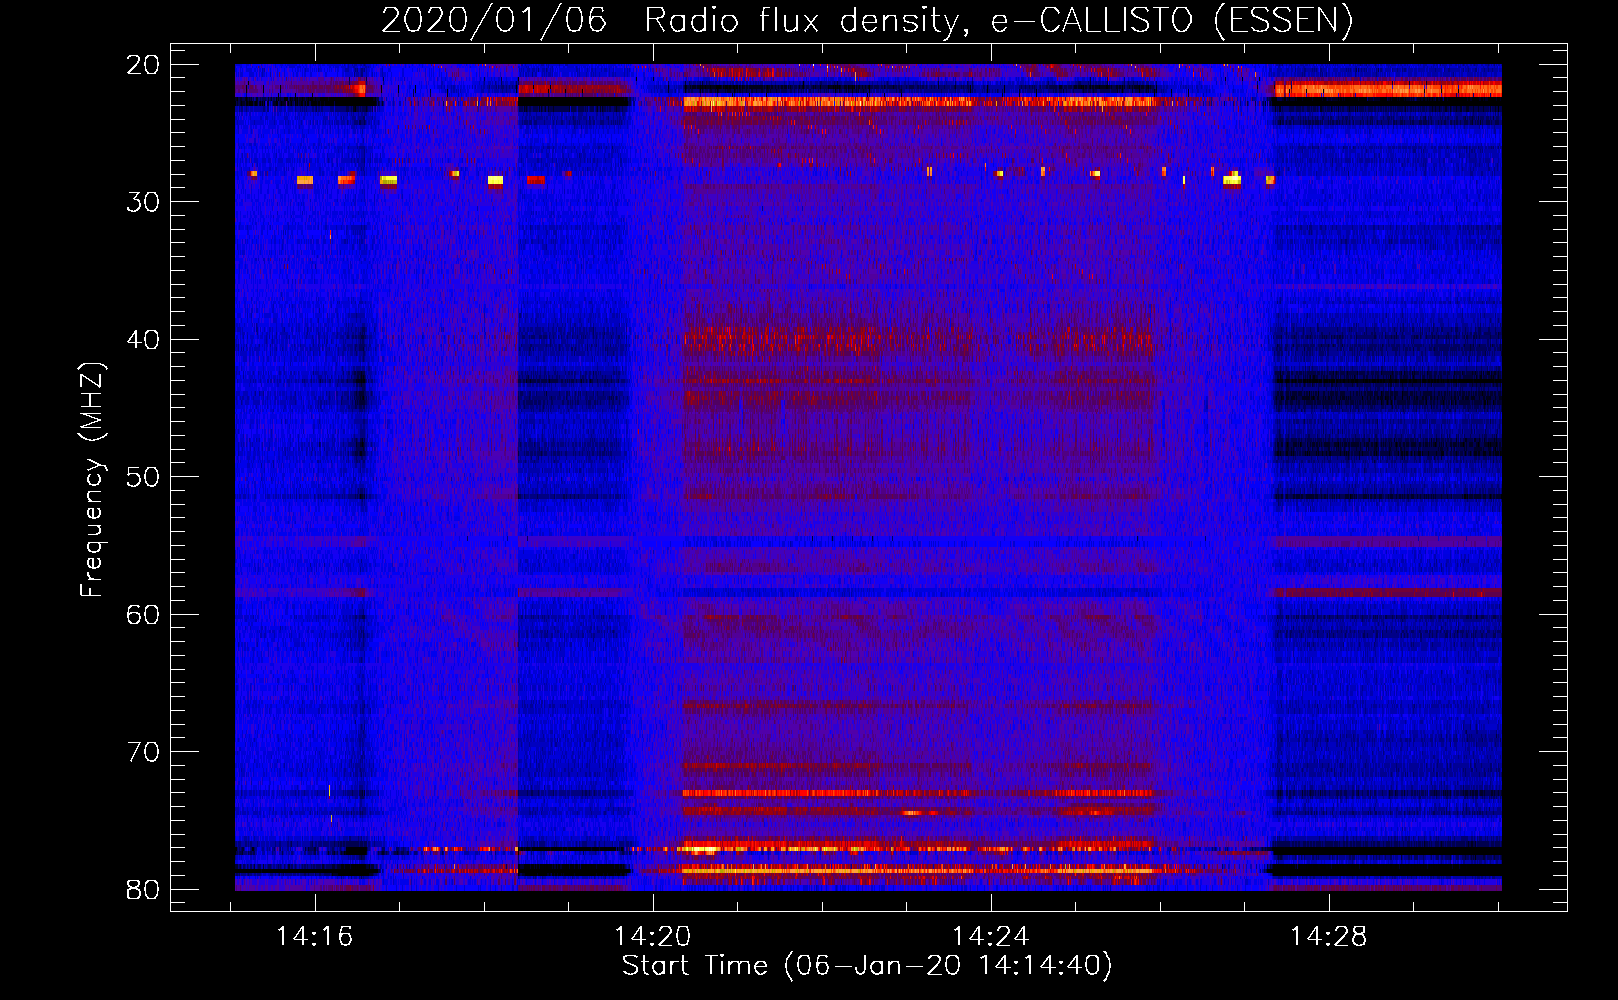Screen dimensions: 1618x1000
Task: Click the 40 MHz frequency tick label
Action: click(x=144, y=340)
